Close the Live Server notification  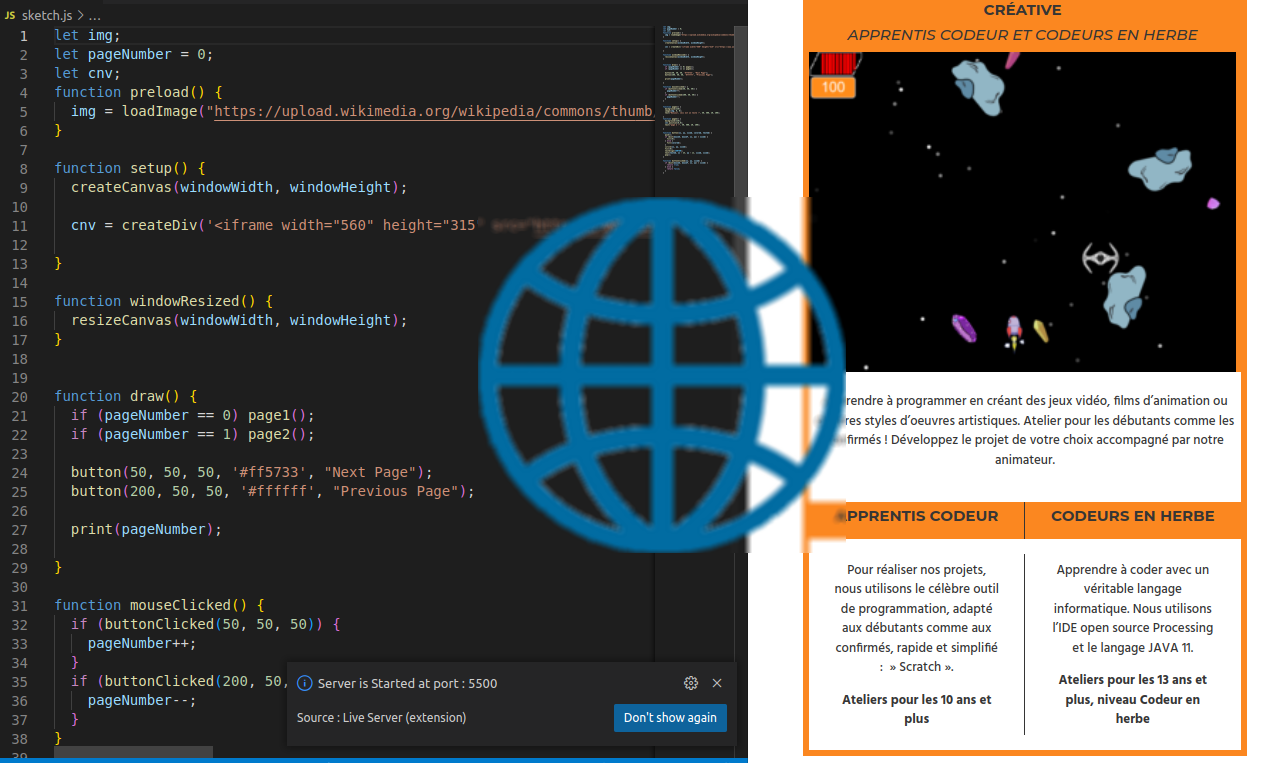(717, 683)
